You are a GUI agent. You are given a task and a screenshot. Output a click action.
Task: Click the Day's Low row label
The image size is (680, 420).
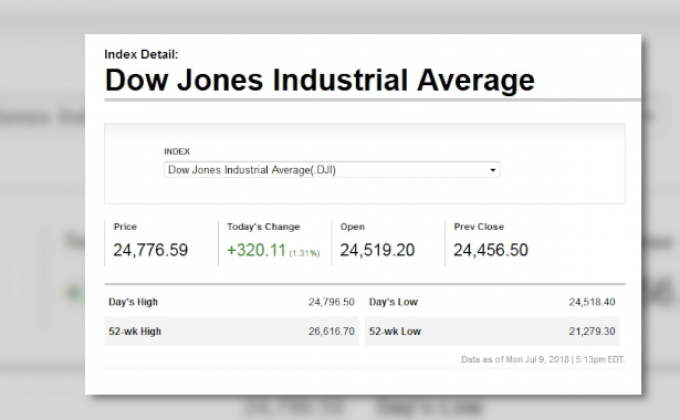click(x=394, y=302)
